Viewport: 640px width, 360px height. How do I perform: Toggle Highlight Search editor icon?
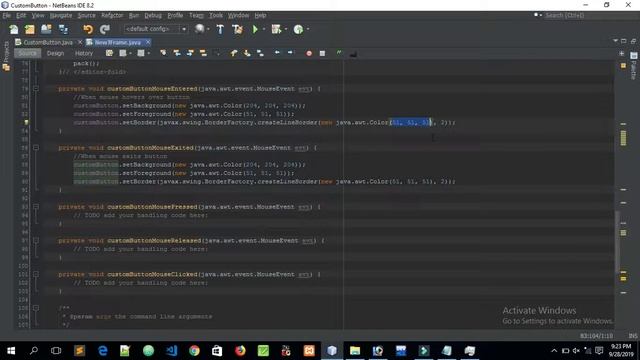click(203, 53)
